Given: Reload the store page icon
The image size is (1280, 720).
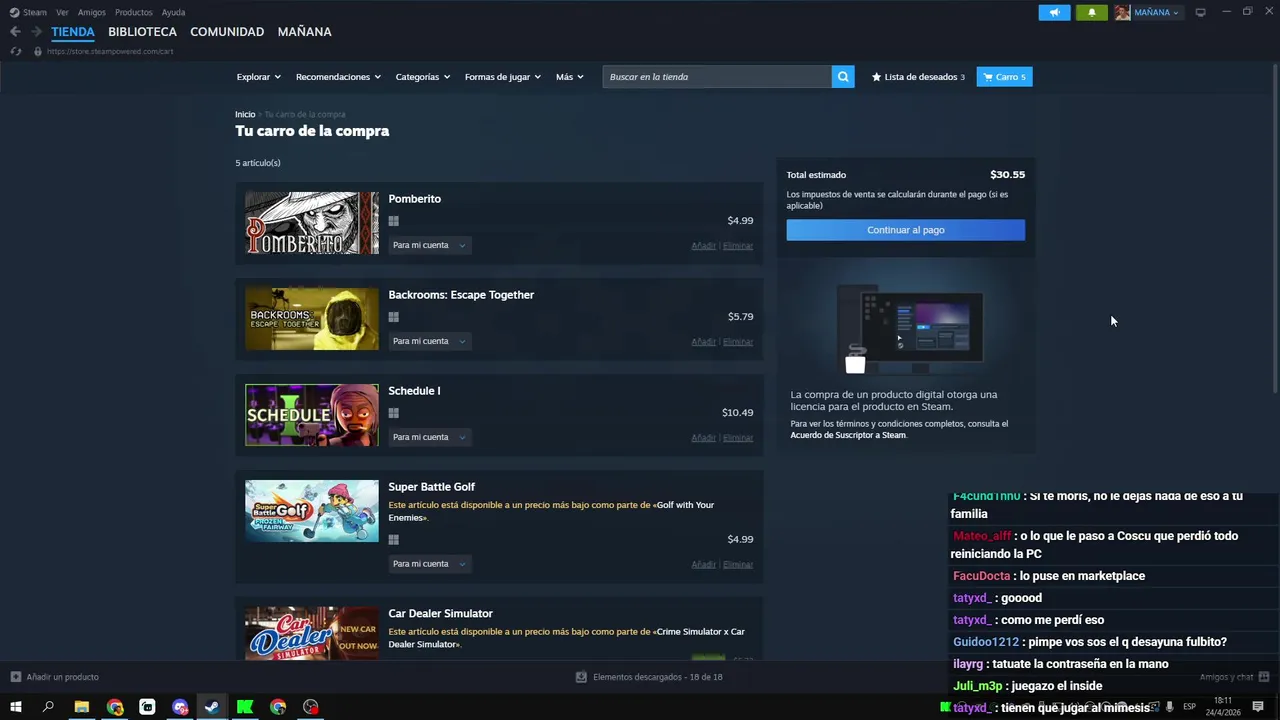Looking at the screenshot, I should [x=15, y=51].
